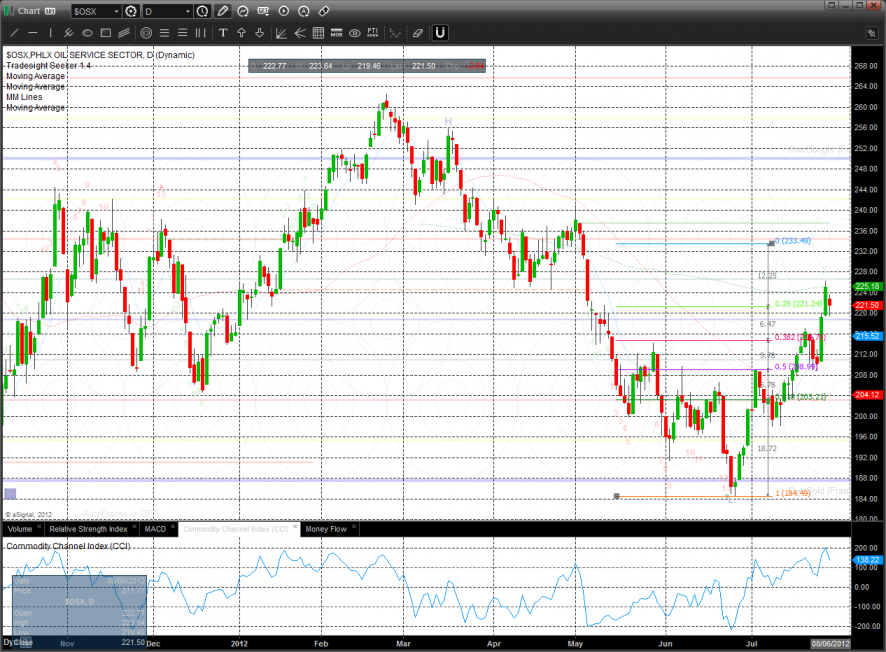Click the Volume study tab
This screenshot has height=652, width=886.
[x=20, y=528]
